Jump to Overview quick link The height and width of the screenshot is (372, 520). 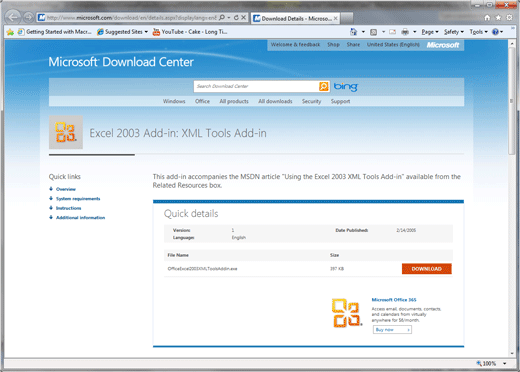coord(66,189)
